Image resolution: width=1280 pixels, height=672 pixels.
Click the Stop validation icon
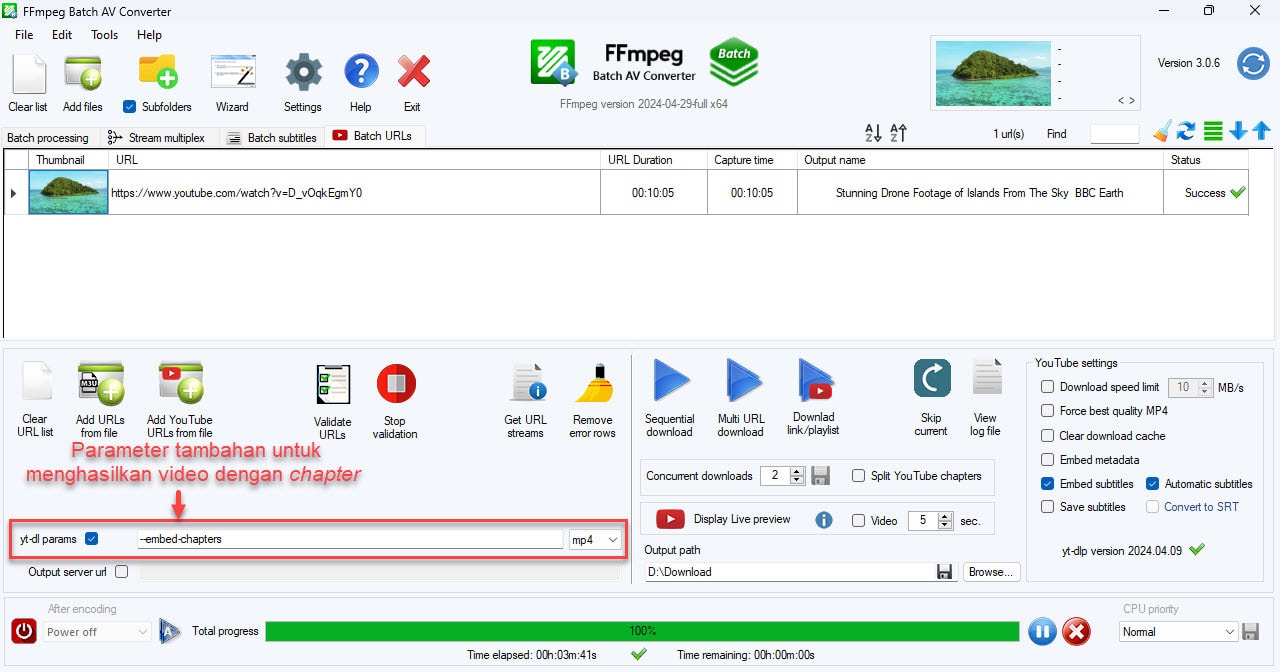coord(396,385)
